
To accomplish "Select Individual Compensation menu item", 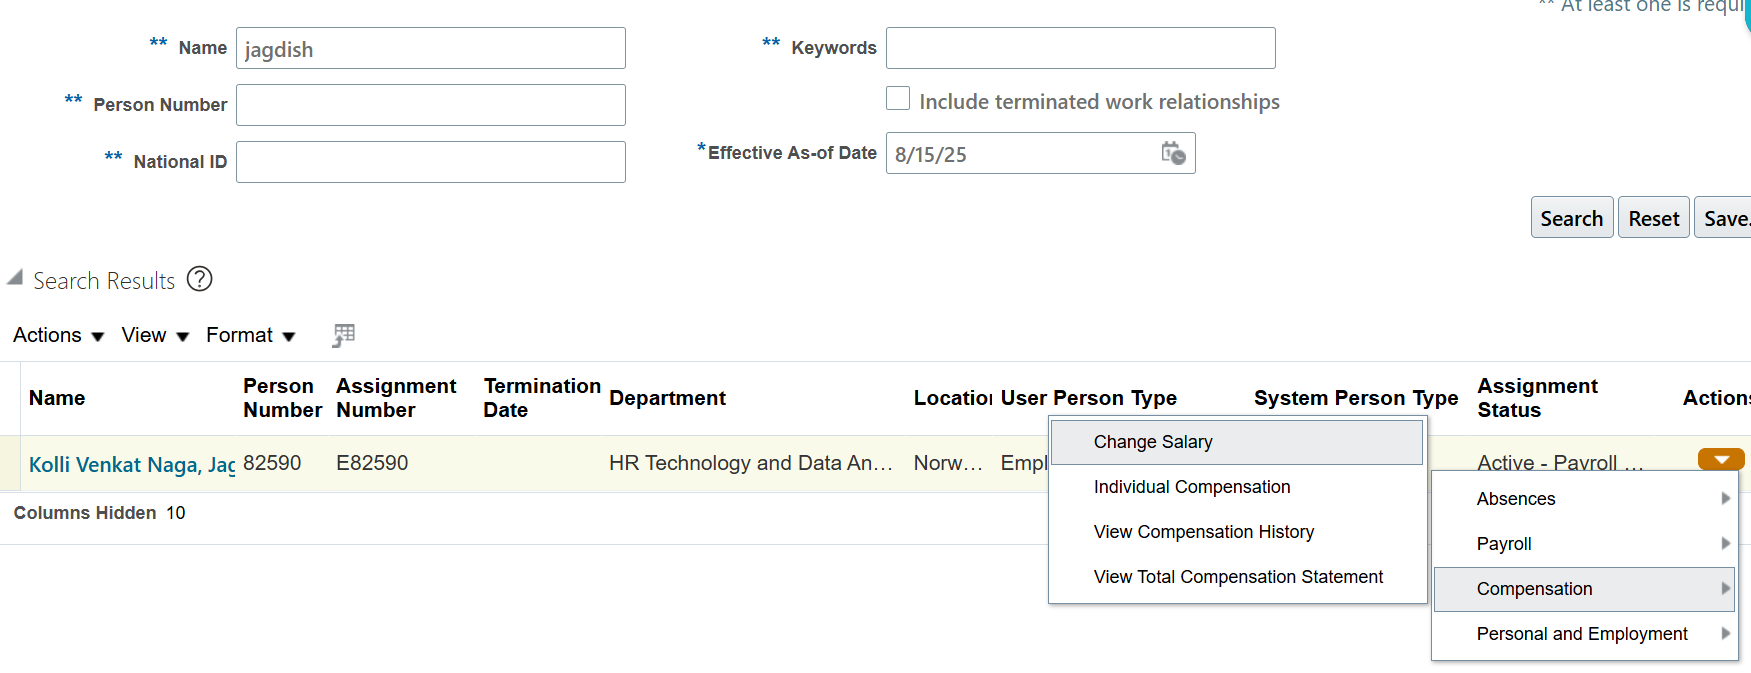I will click(x=1237, y=487).
